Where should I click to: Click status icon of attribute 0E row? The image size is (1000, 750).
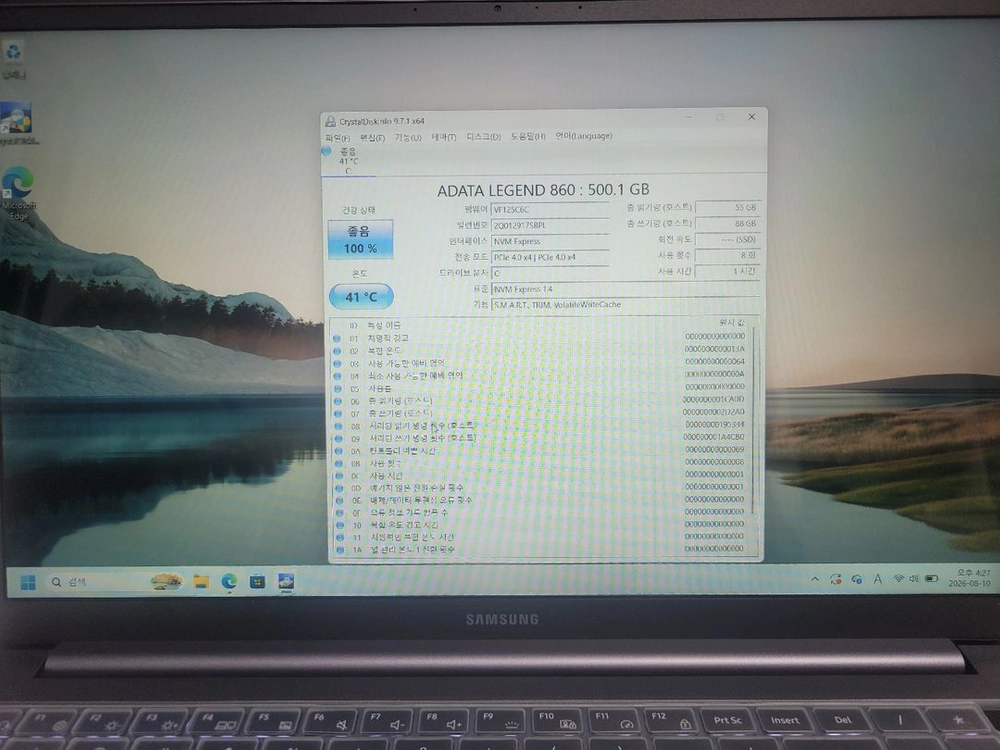339,501
